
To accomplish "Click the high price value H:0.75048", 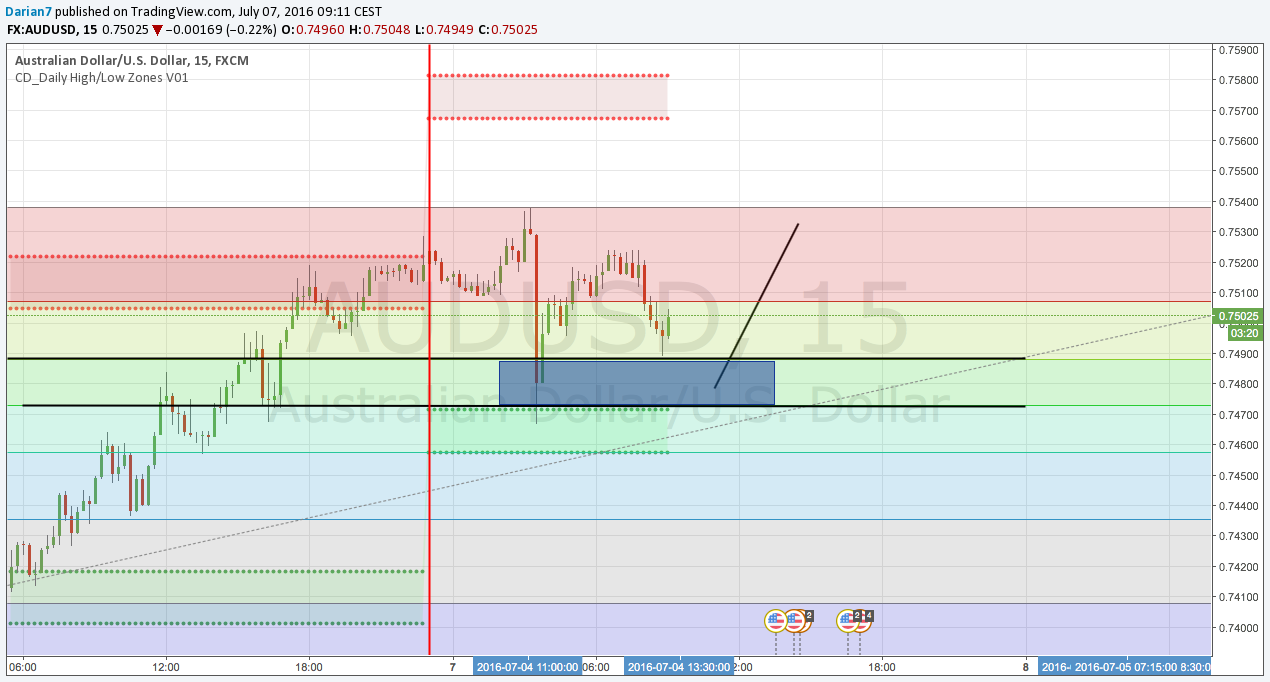I will [x=379, y=30].
